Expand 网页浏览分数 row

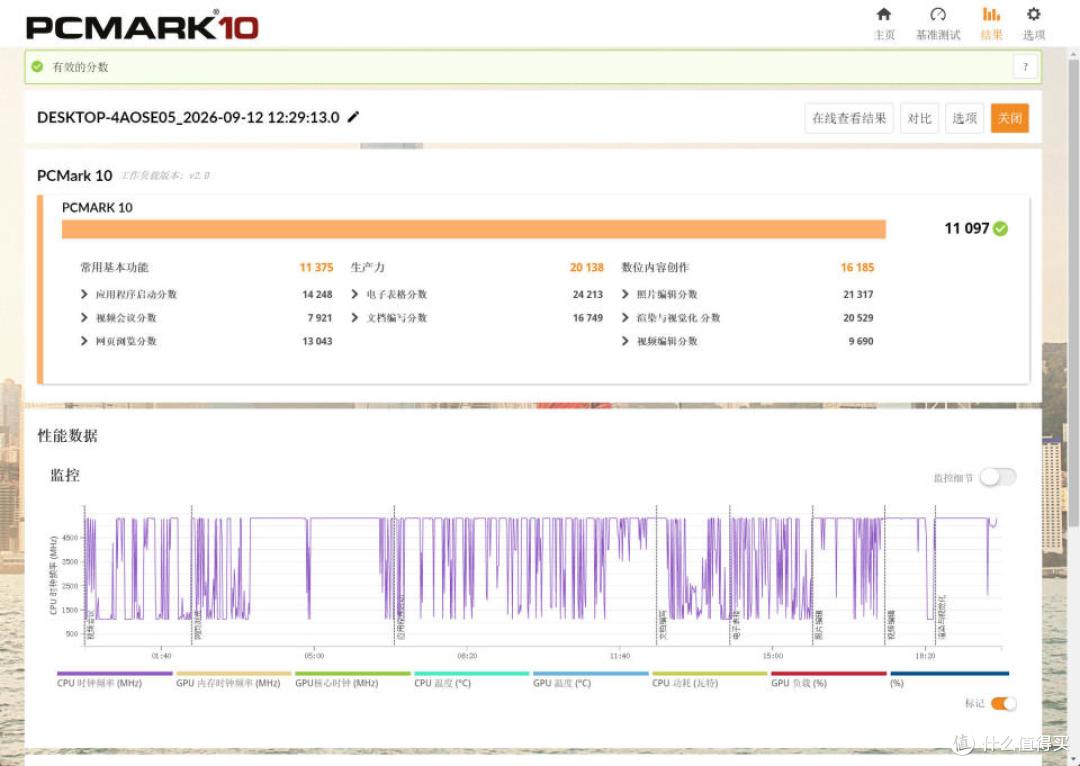pos(84,341)
